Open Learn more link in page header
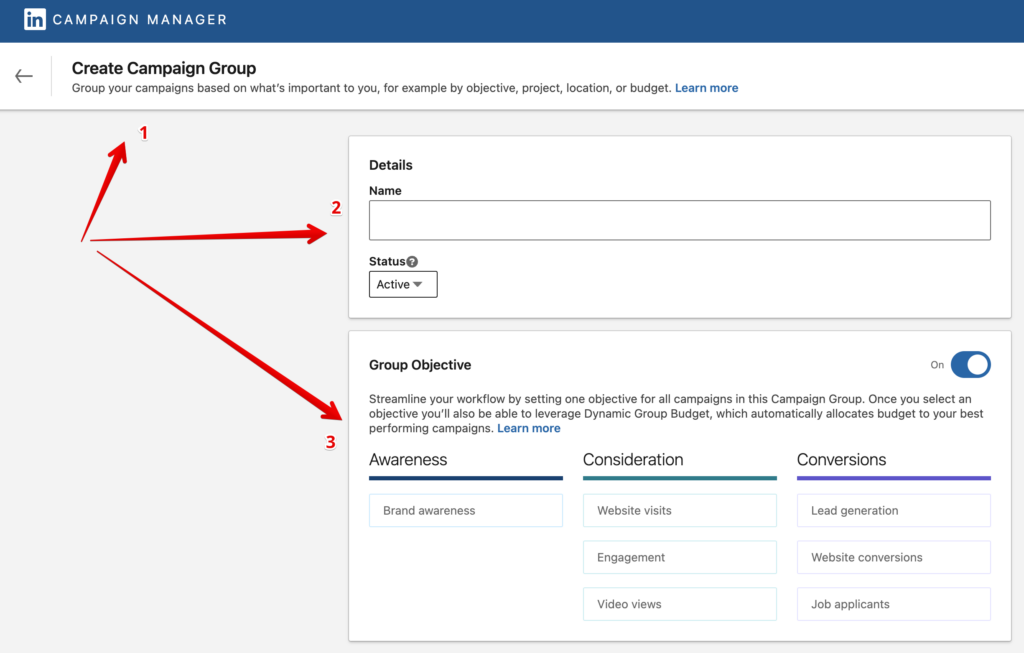The image size is (1024, 653). tap(707, 88)
